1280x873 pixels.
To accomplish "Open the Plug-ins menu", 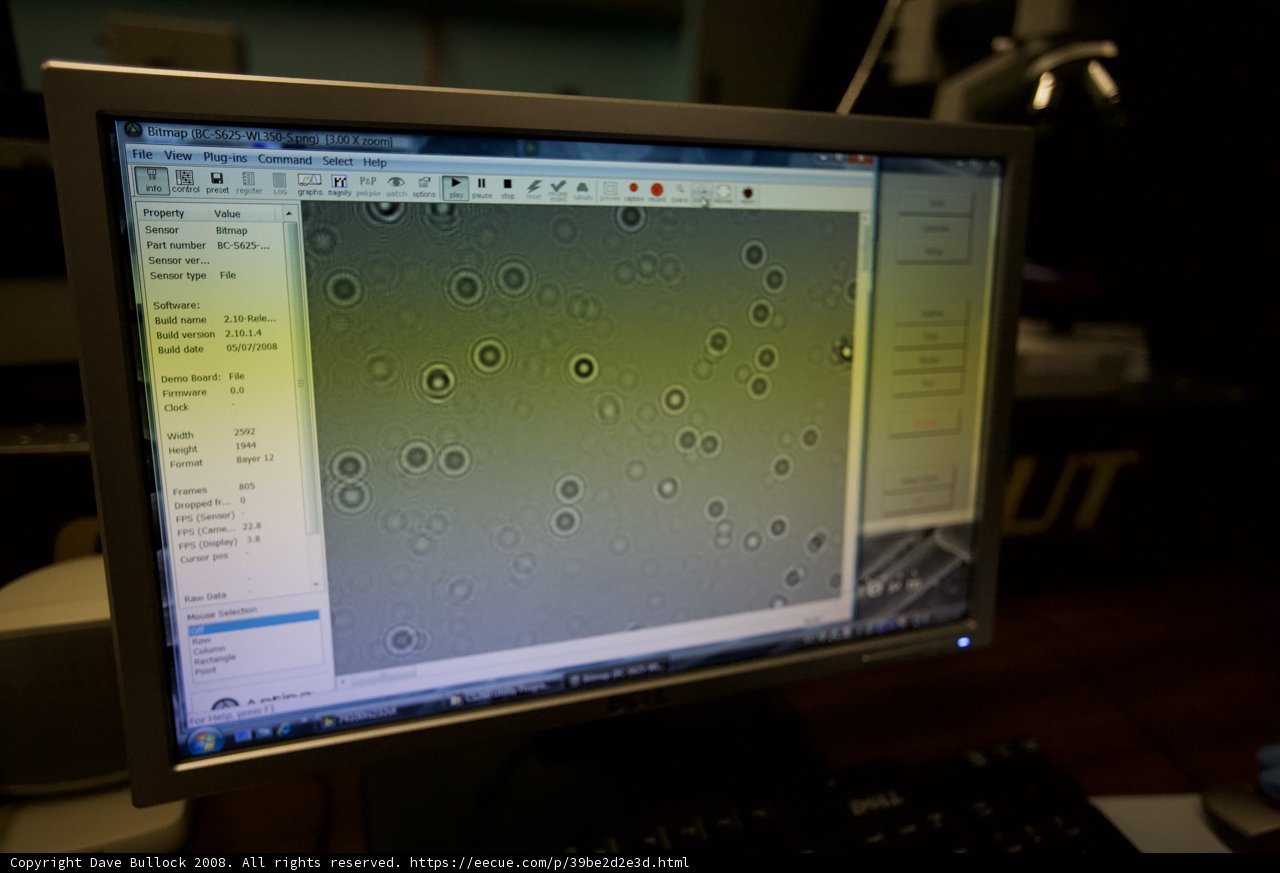I will click(225, 157).
